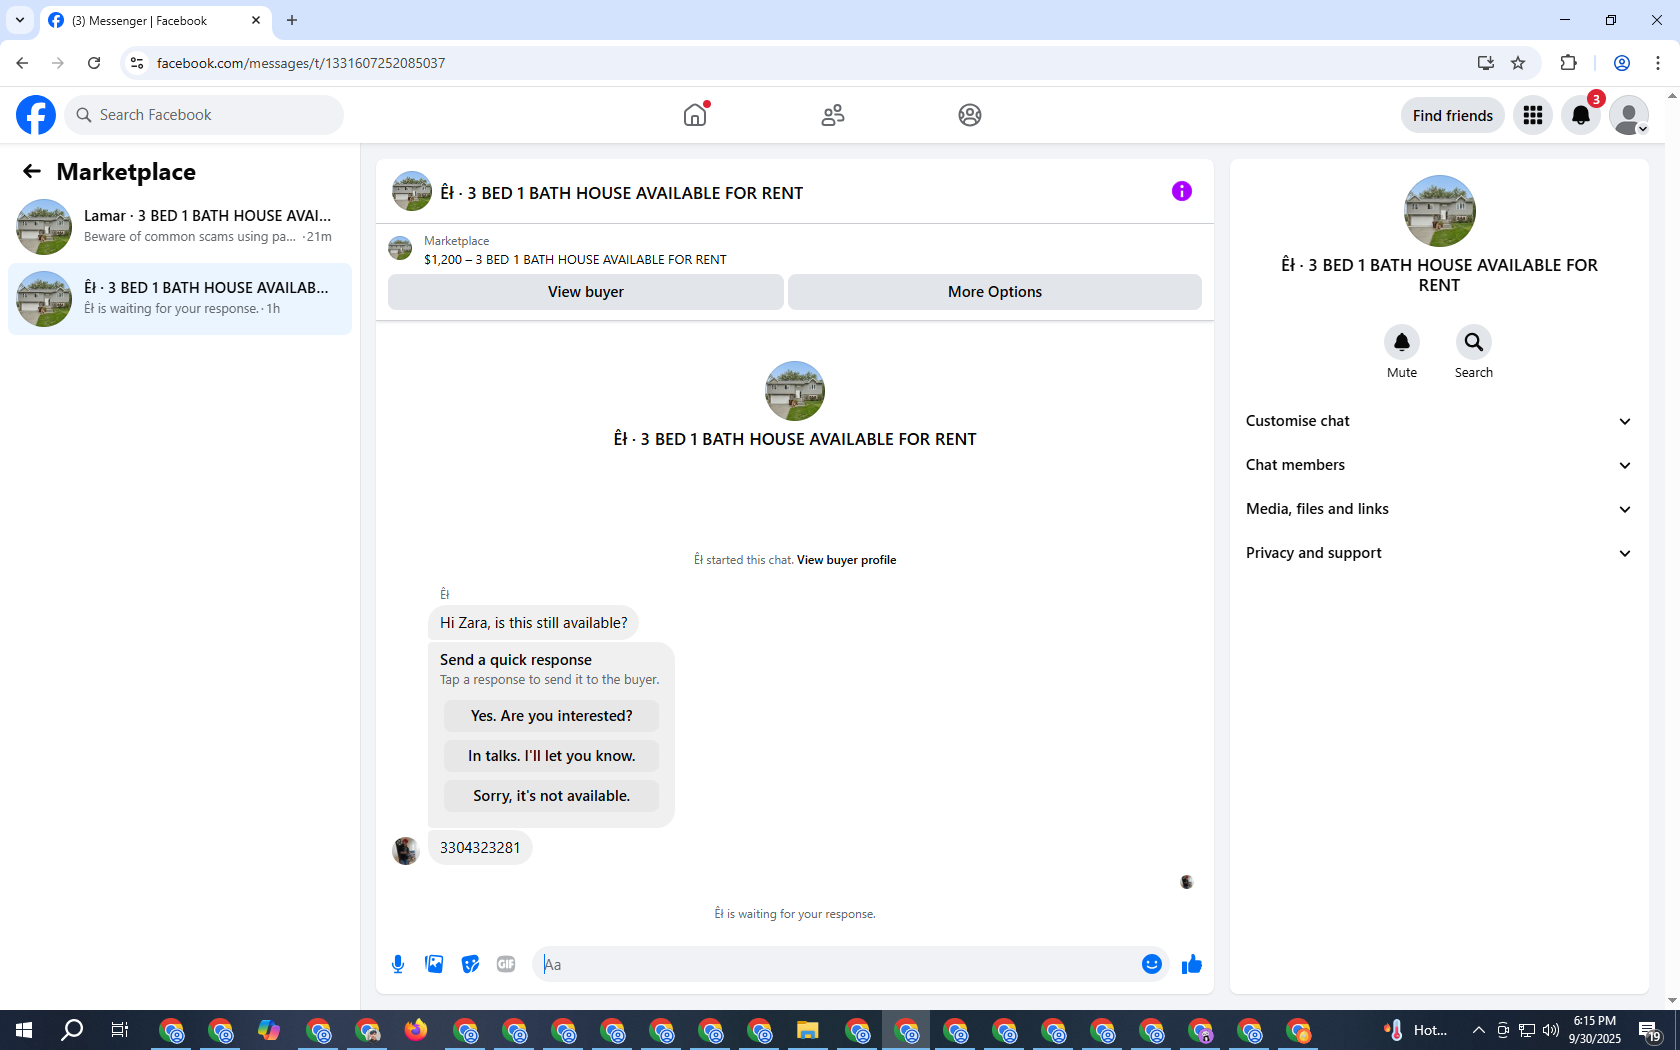Open the Facebook menu grid icon
The width and height of the screenshot is (1680, 1050).
click(x=1533, y=115)
